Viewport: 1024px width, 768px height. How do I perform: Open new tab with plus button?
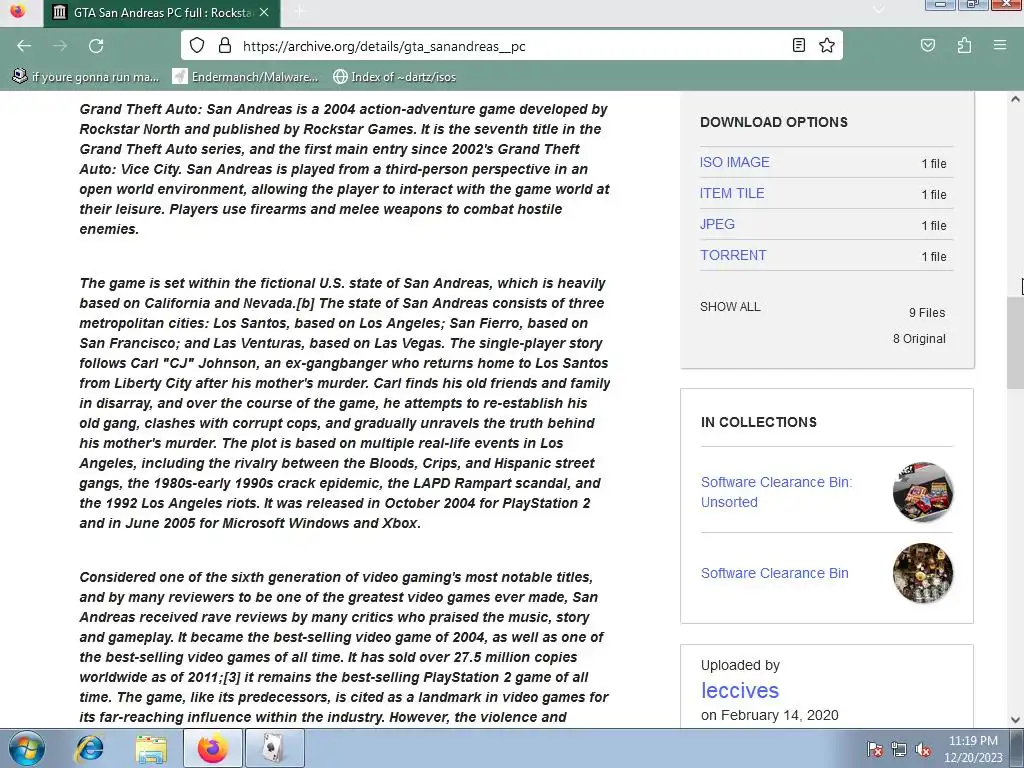tap(300, 12)
